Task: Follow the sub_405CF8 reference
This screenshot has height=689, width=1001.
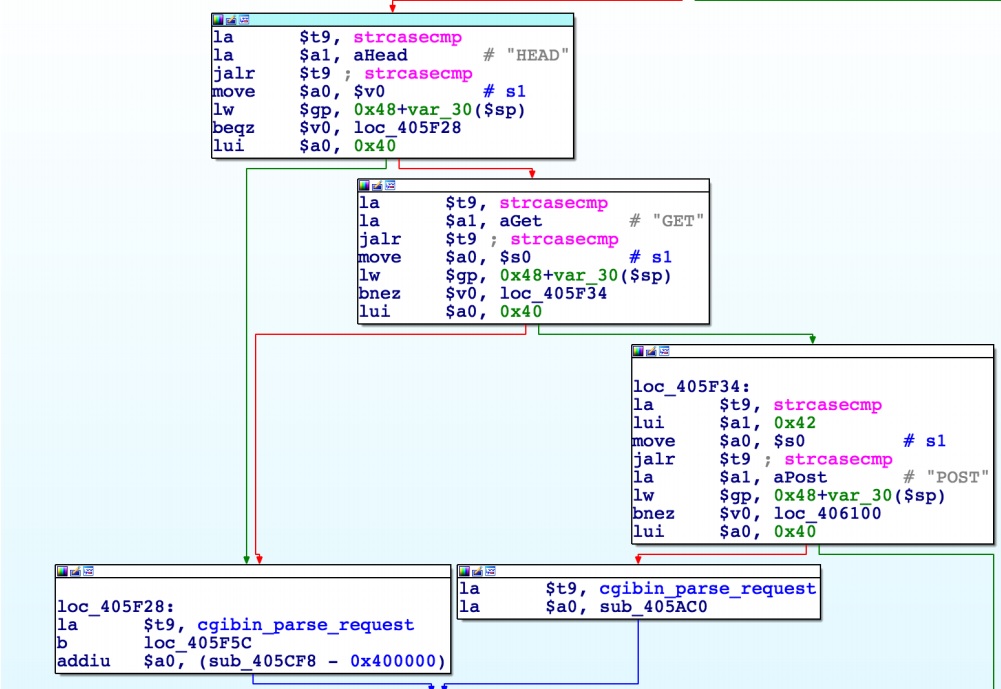Action: tap(262, 662)
